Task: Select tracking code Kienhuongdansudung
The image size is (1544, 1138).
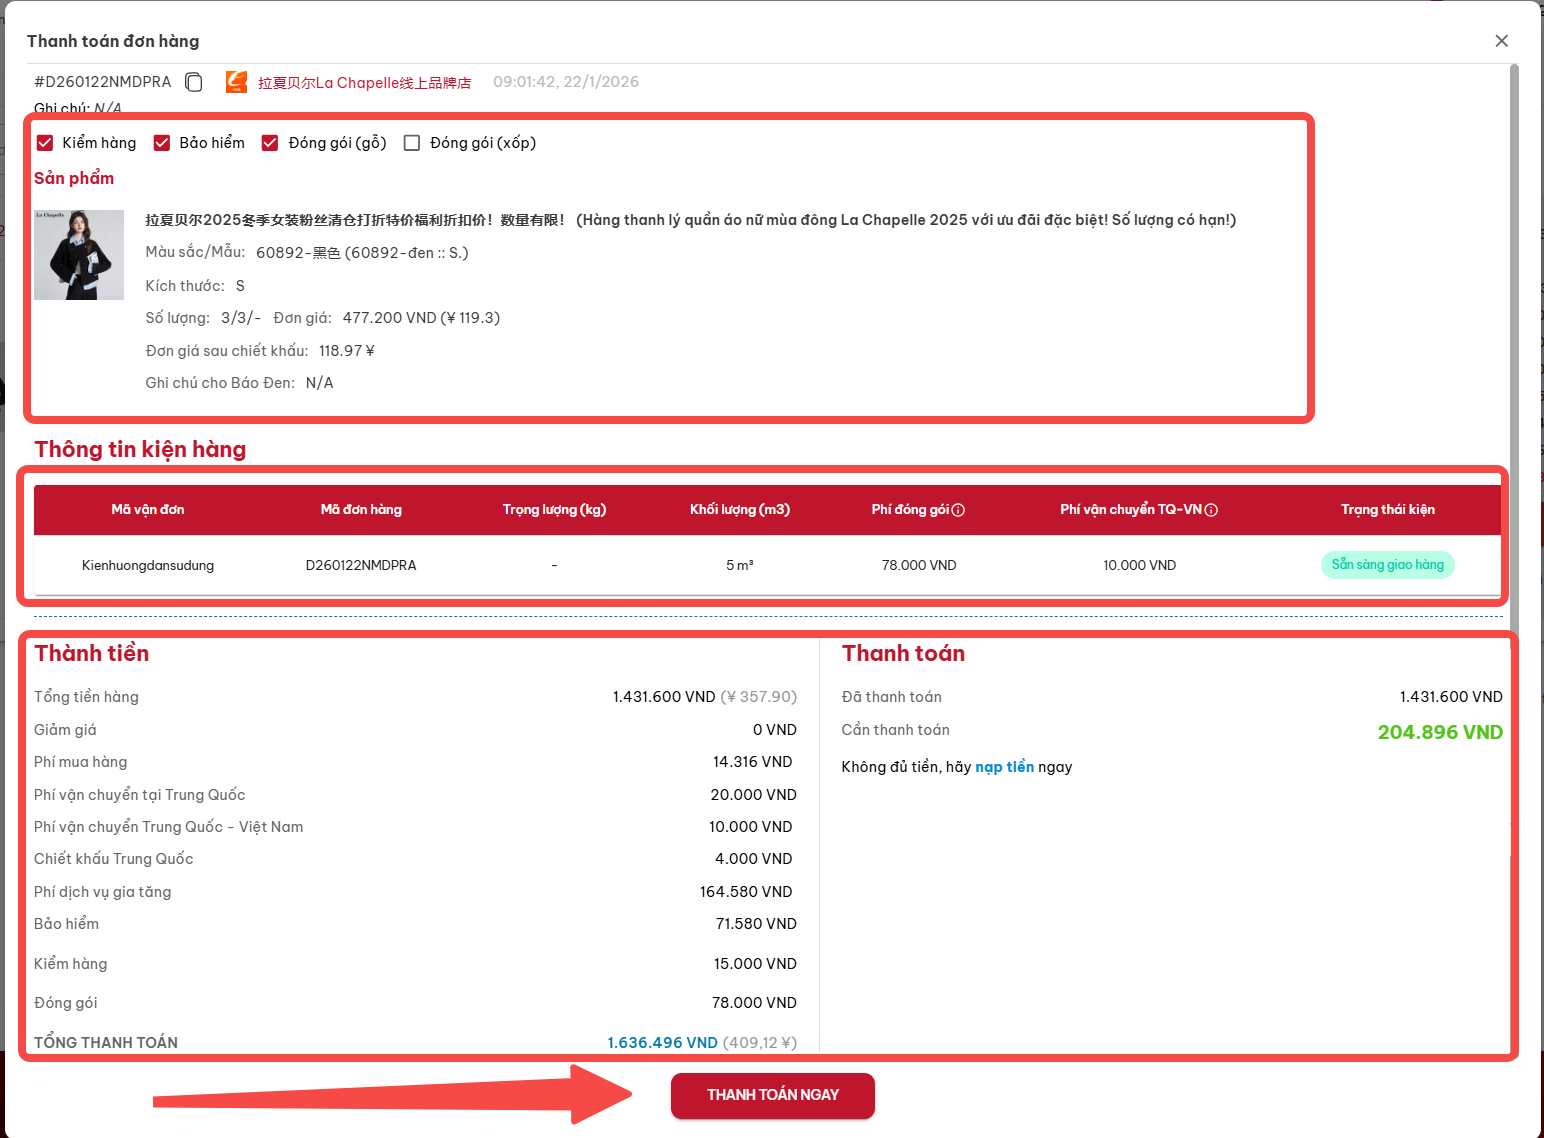Action: click(x=148, y=565)
